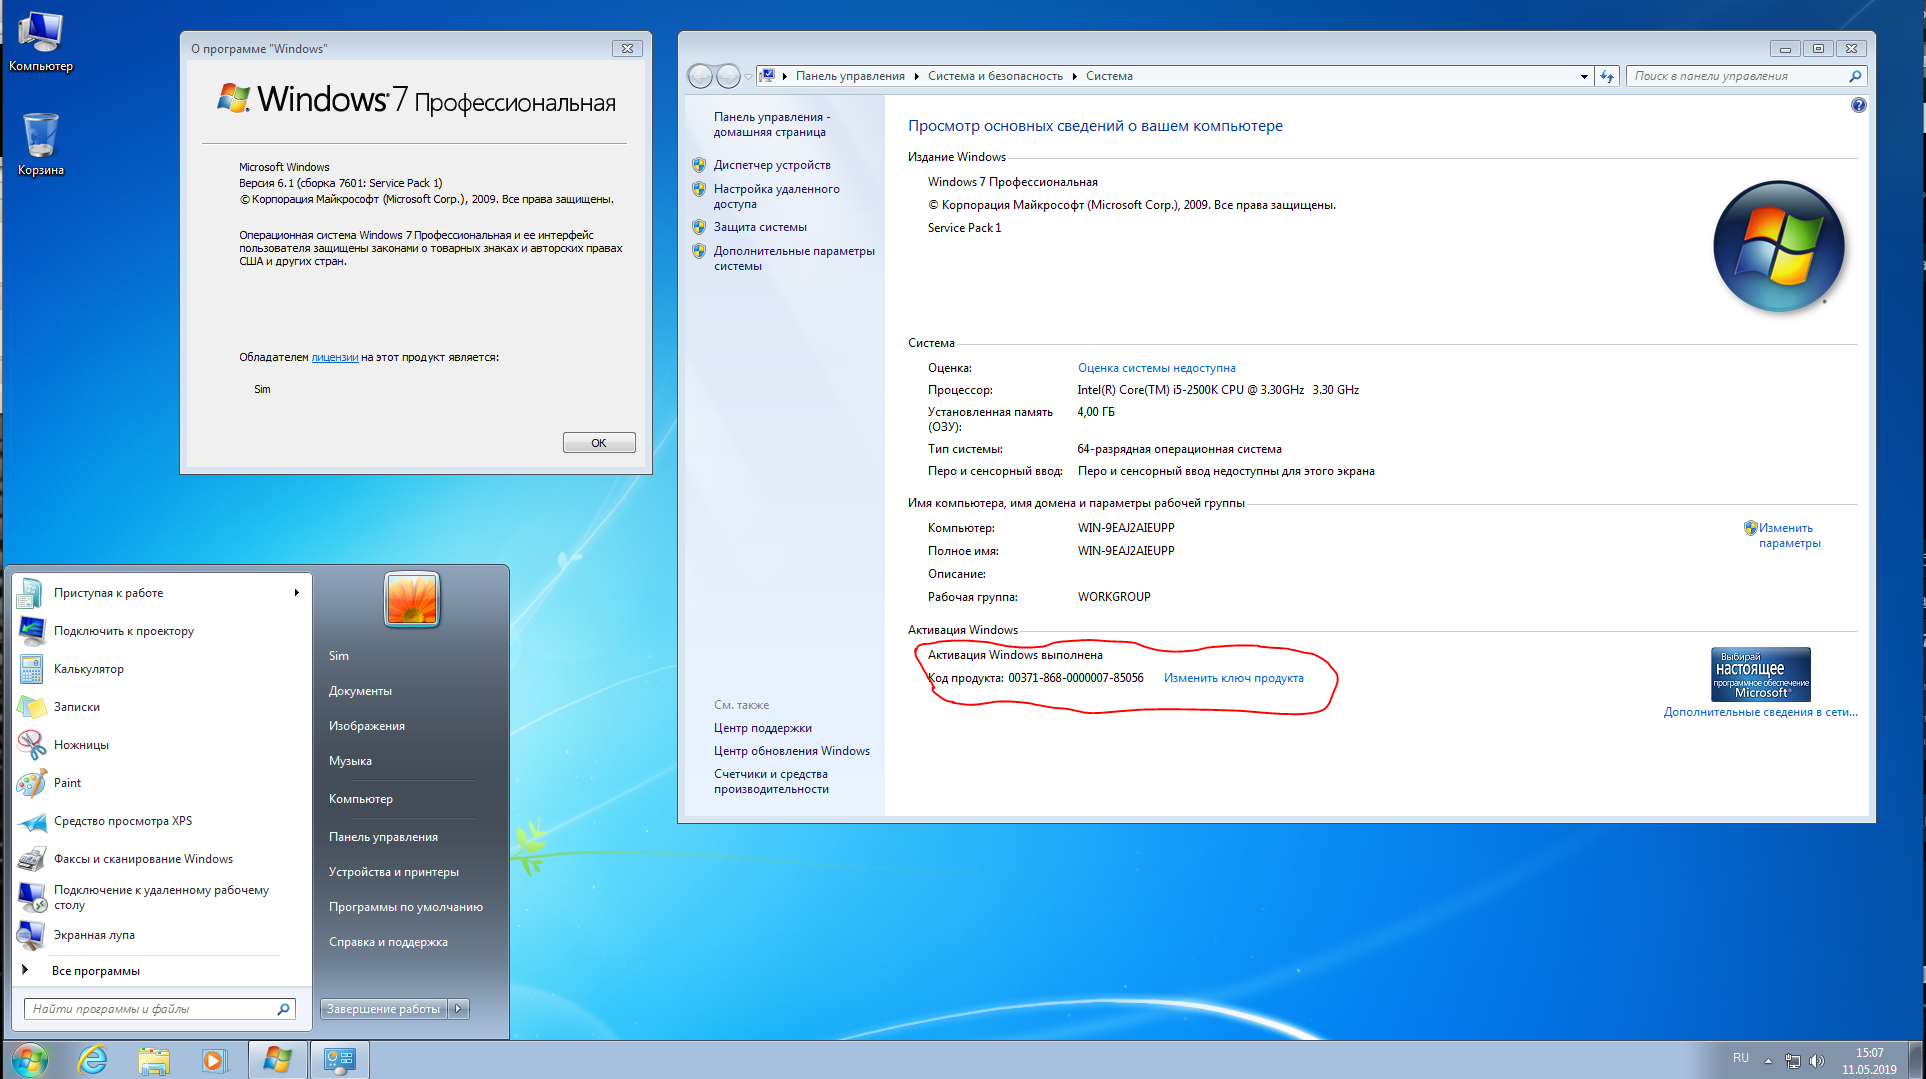Click Изменить ключ продукта link

pos(1234,678)
